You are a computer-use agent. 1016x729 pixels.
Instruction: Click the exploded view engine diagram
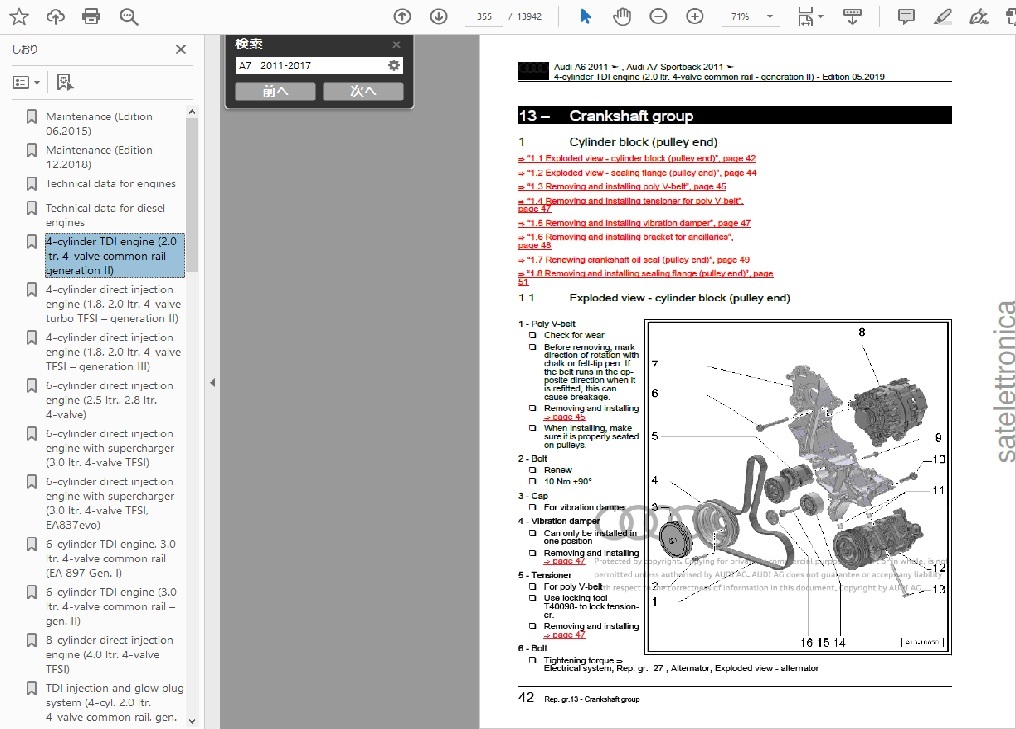tap(798, 487)
